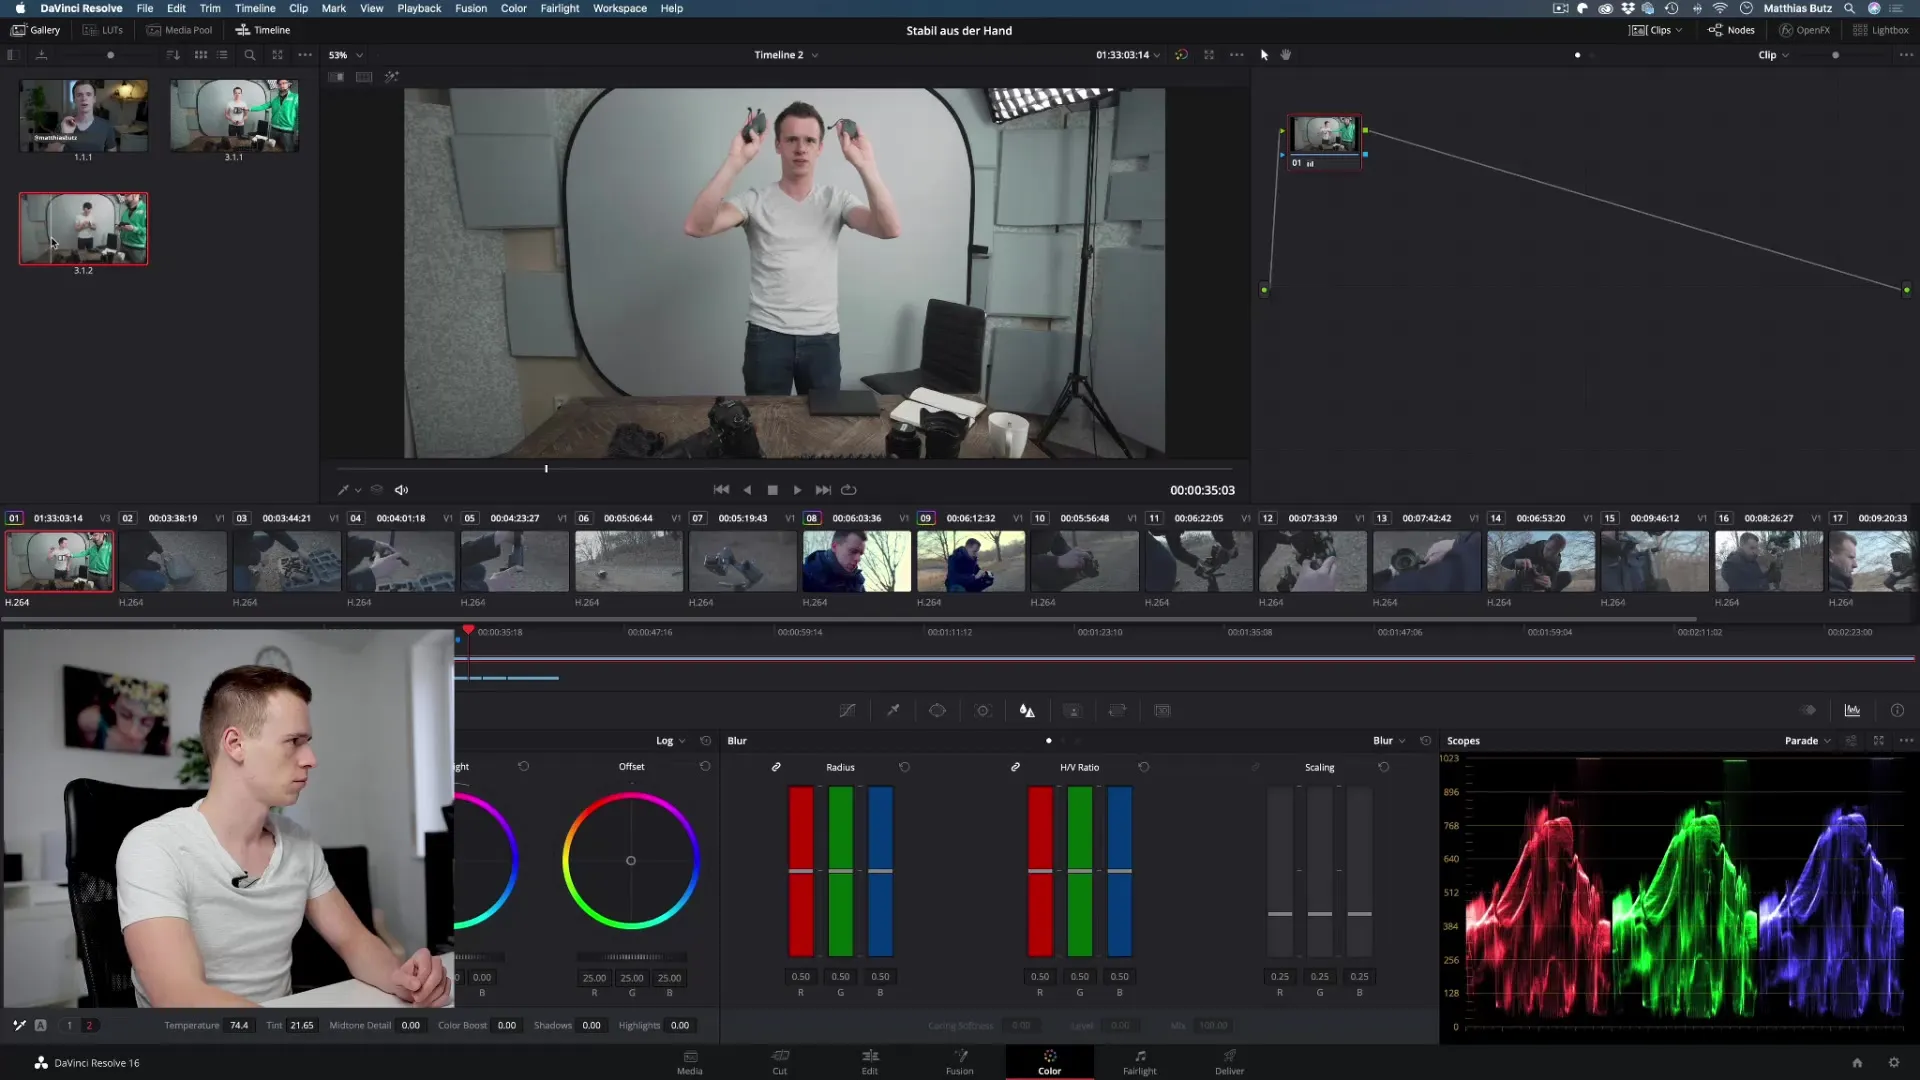This screenshot has height=1080, width=1920.
Task: Open gallery sort order options
Action: tap(173, 55)
